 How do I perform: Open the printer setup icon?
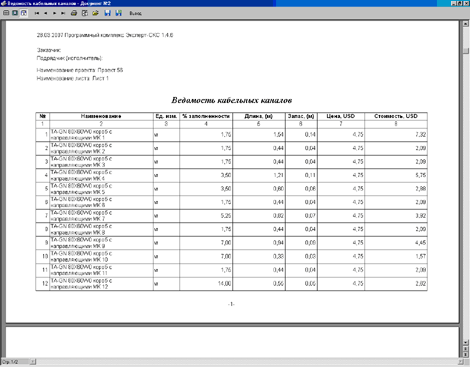point(85,13)
